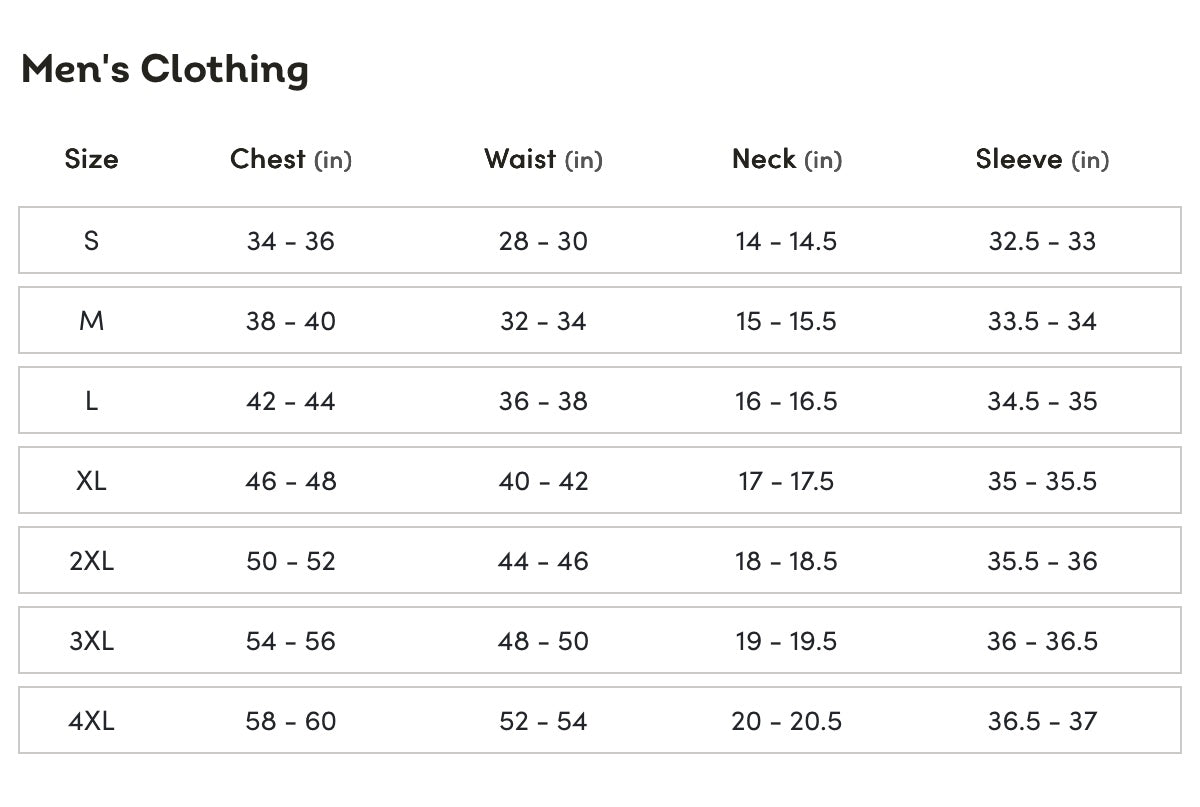Select the S size row label

tap(91, 241)
